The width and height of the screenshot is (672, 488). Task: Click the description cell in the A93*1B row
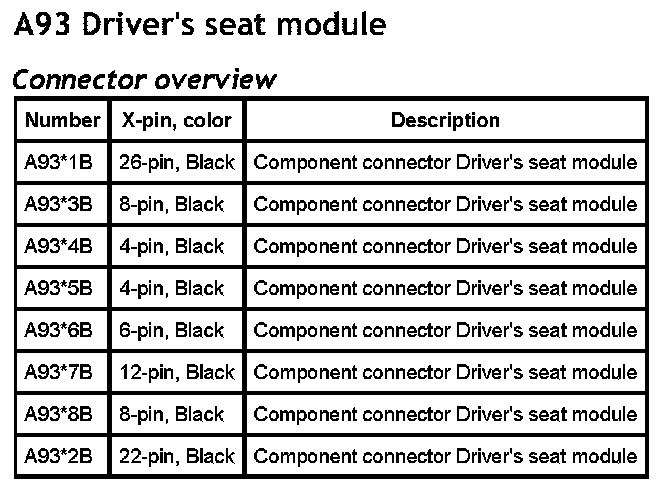point(445,162)
